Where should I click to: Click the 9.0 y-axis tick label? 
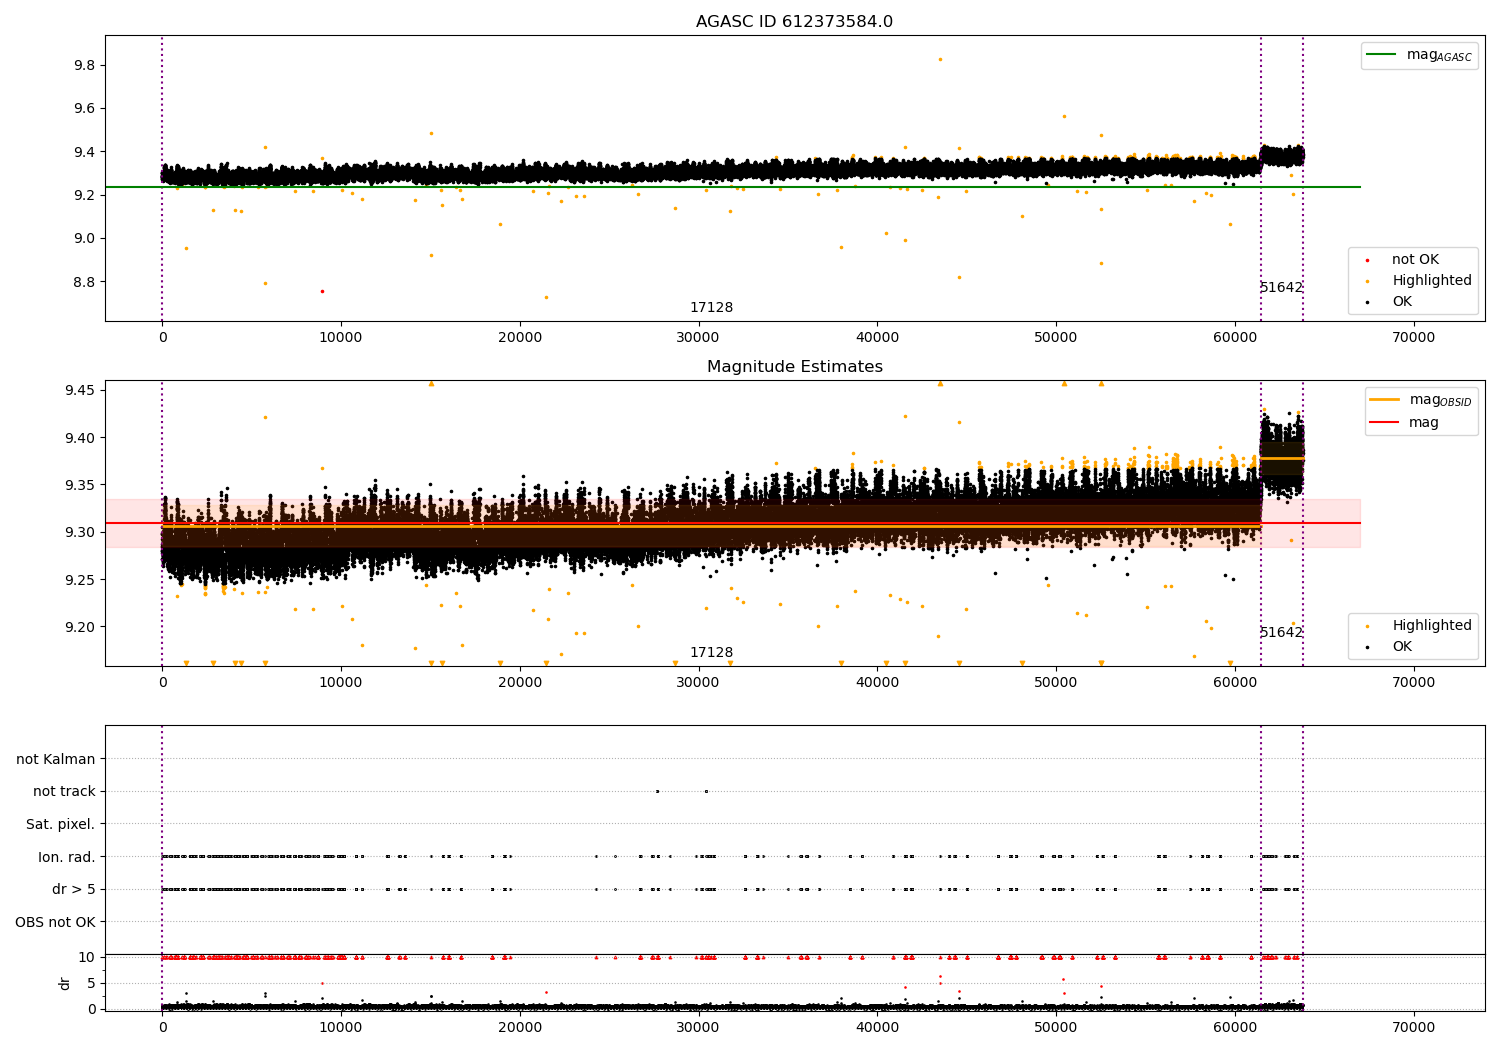click(x=84, y=238)
